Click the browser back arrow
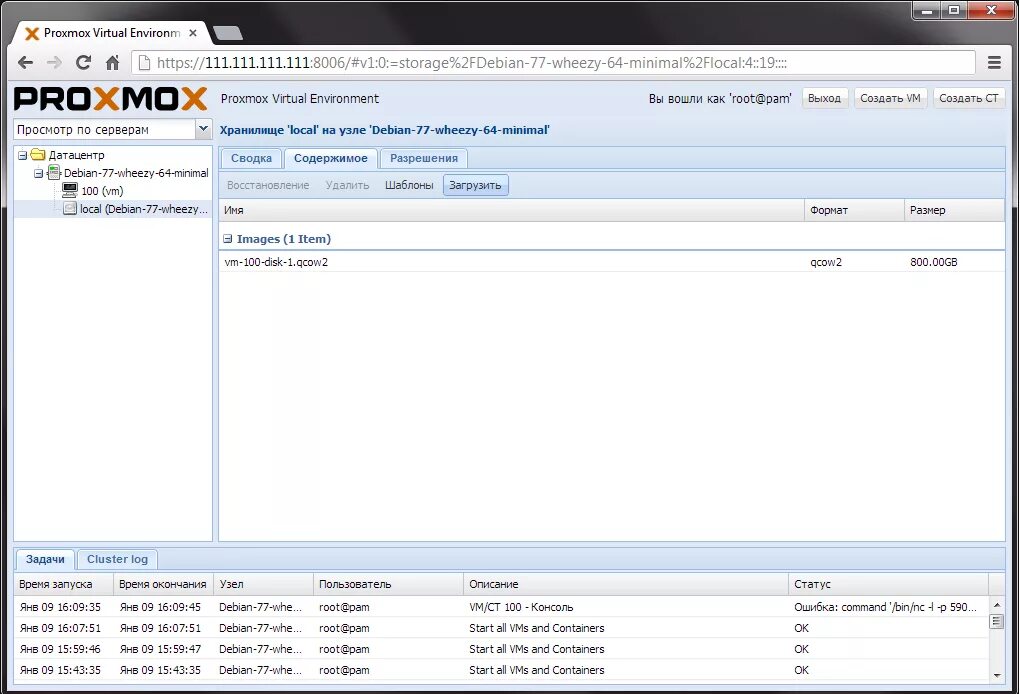 coord(25,62)
